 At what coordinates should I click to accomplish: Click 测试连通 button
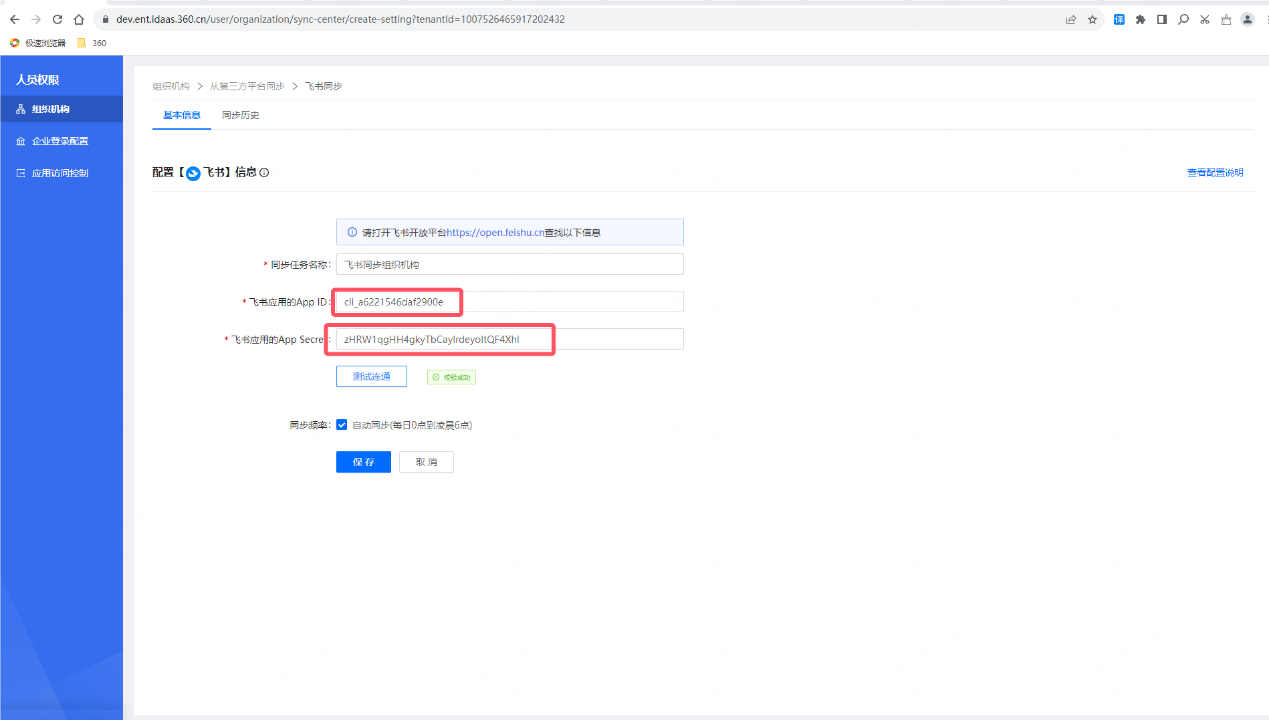(x=371, y=376)
